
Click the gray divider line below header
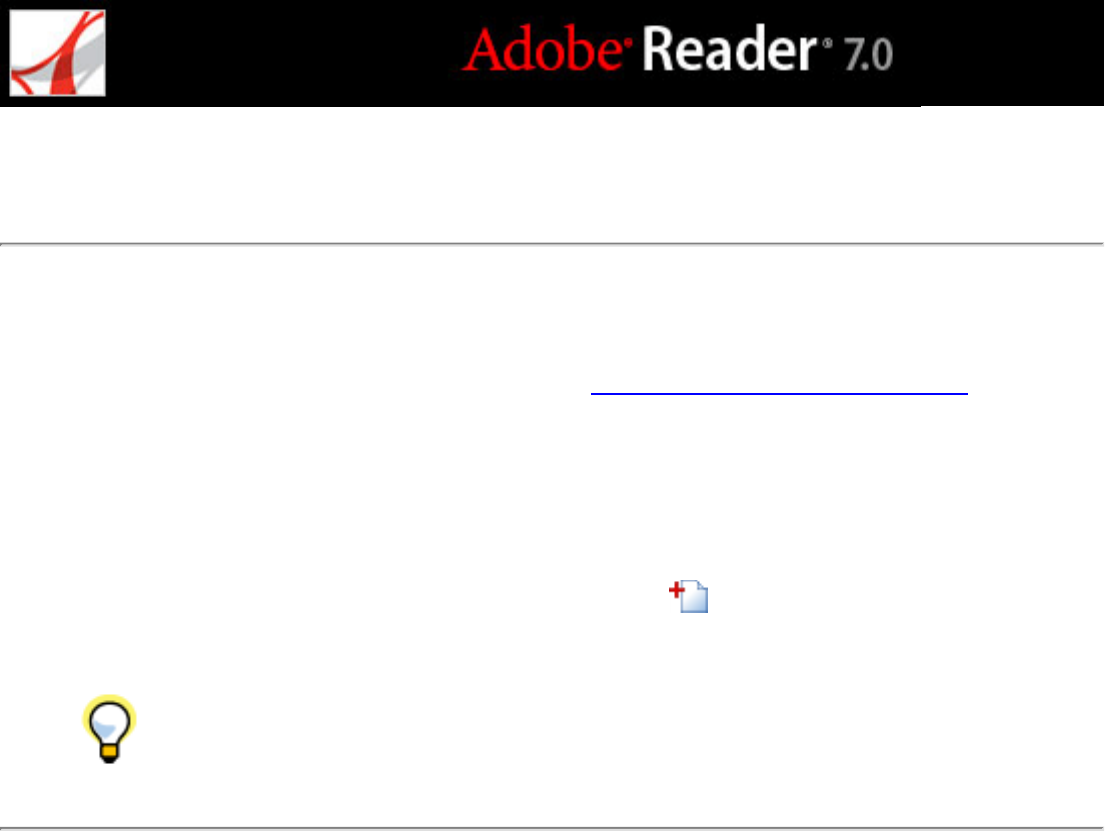[x=552, y=244]
